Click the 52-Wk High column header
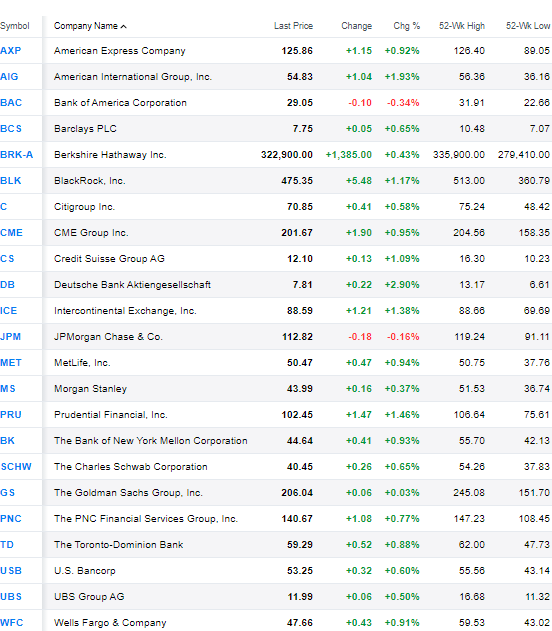This screenshot has width=552, height=631. click(x=462, y=26)
